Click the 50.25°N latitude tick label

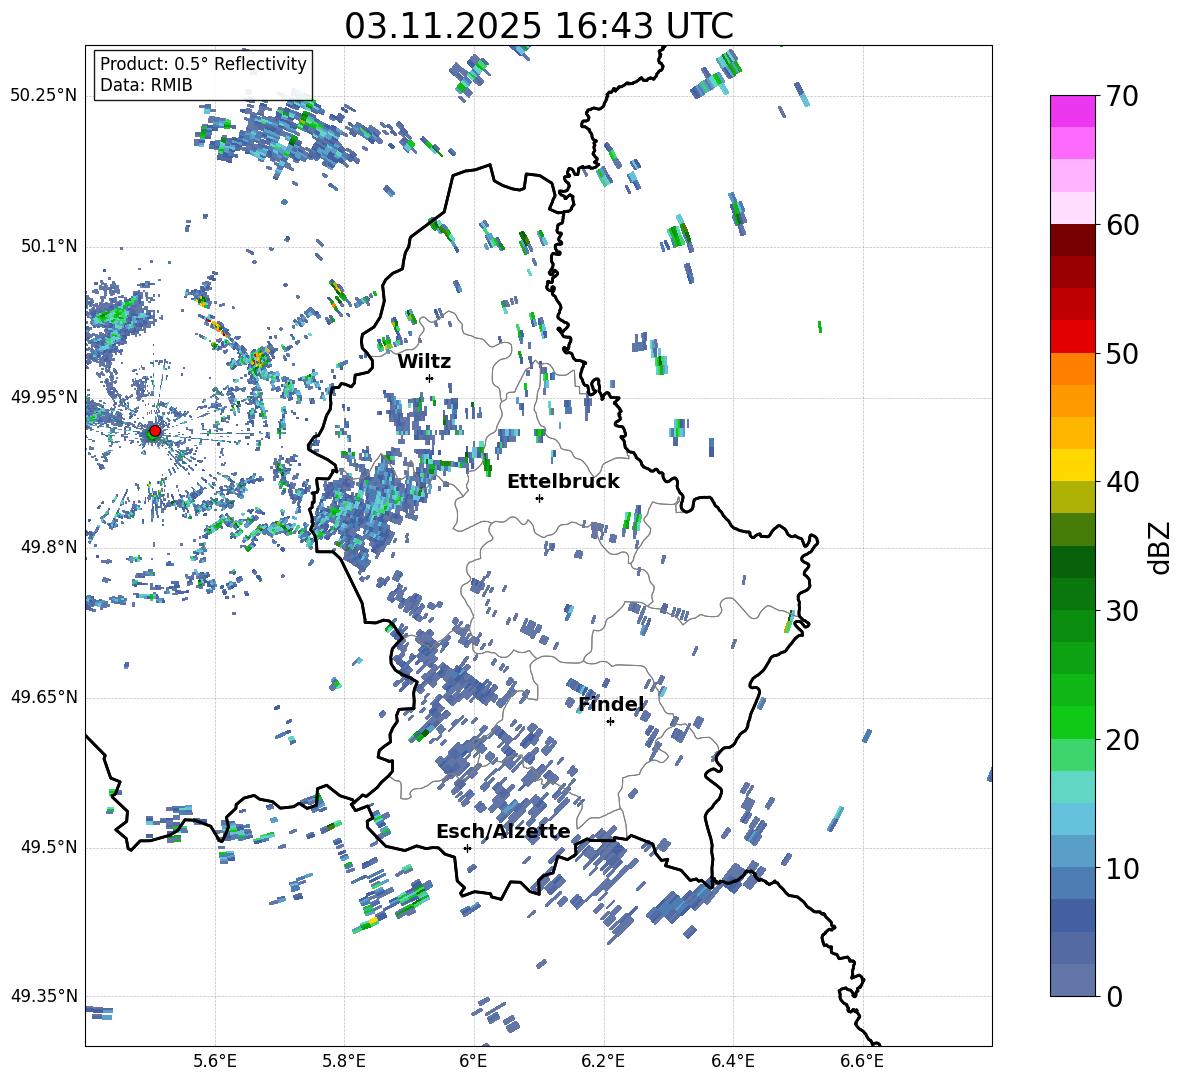(x=43, y=96)
